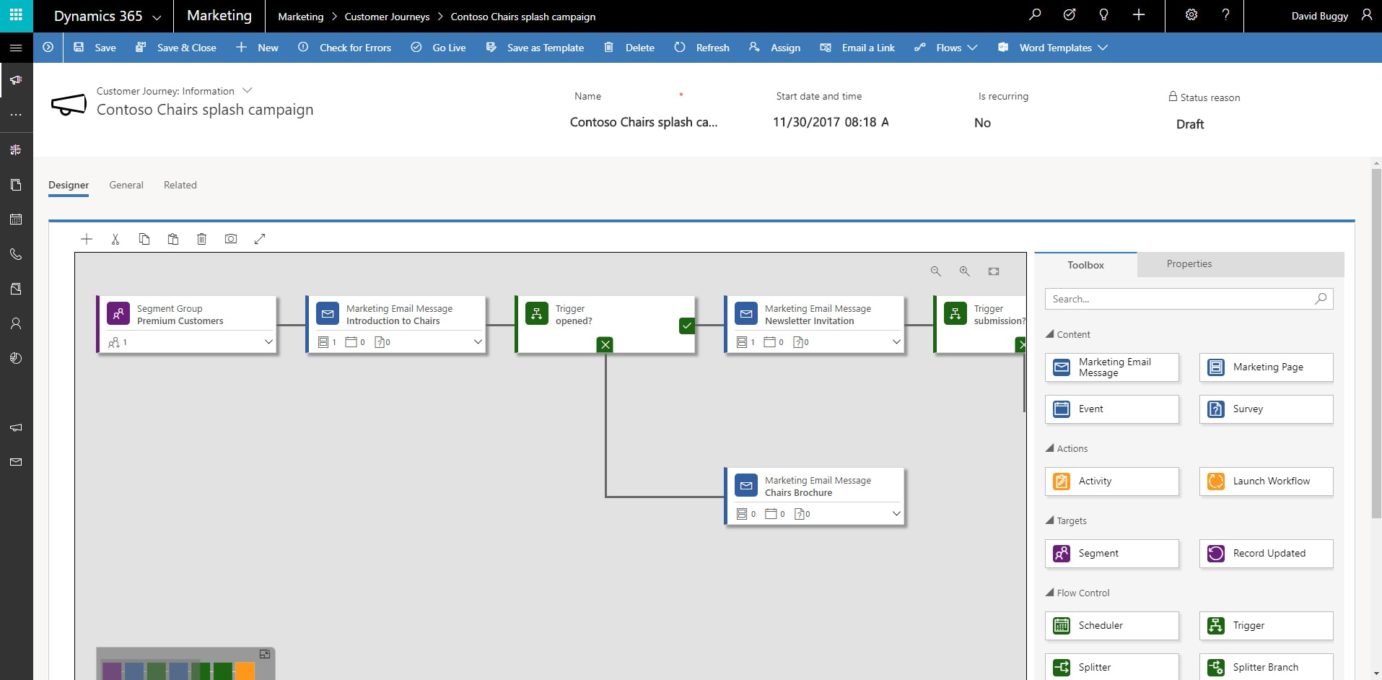1382x680 pixels.
Task: Copy tile using designer copy icon
Action: pyautogui.click(x=144, y=239)
